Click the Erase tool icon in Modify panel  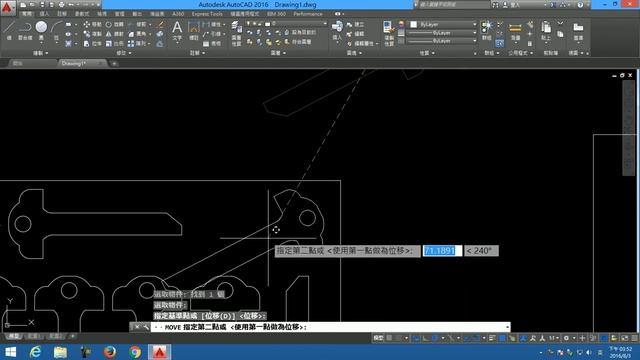(x=160, y=24)
